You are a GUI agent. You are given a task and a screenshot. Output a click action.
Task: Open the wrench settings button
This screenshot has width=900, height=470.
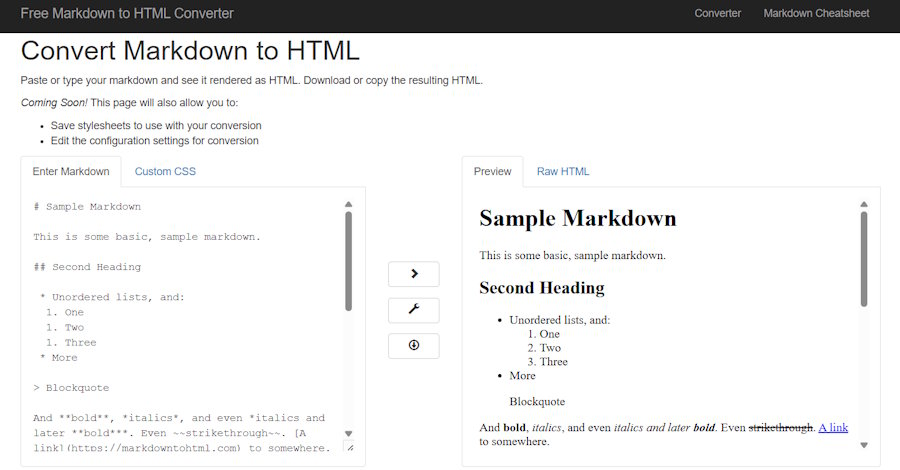click(413, 310)
